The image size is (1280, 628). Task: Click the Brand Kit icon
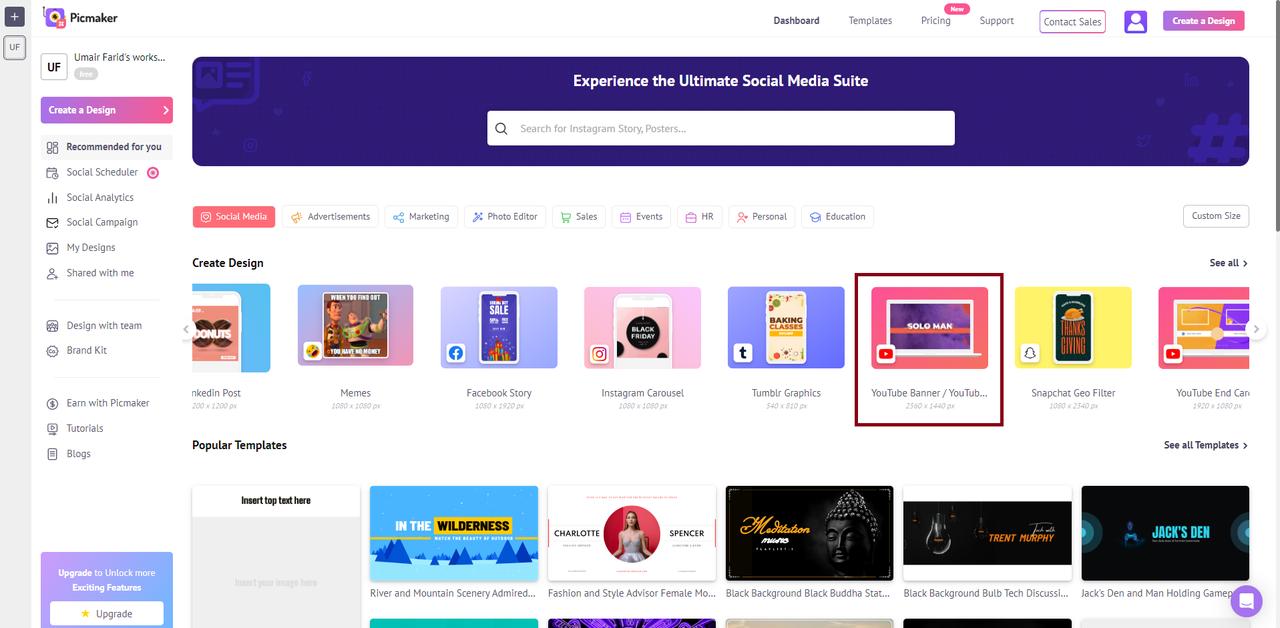[53, 351]
